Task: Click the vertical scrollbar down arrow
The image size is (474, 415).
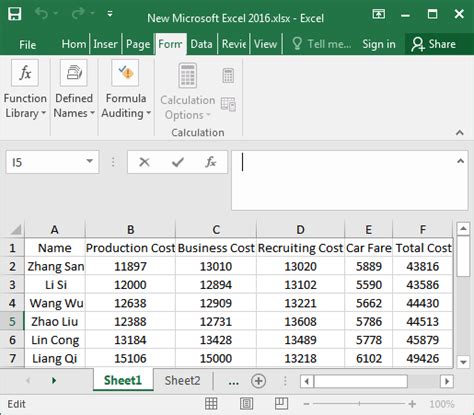Action: pyautogui.click(x=463, y=362)
